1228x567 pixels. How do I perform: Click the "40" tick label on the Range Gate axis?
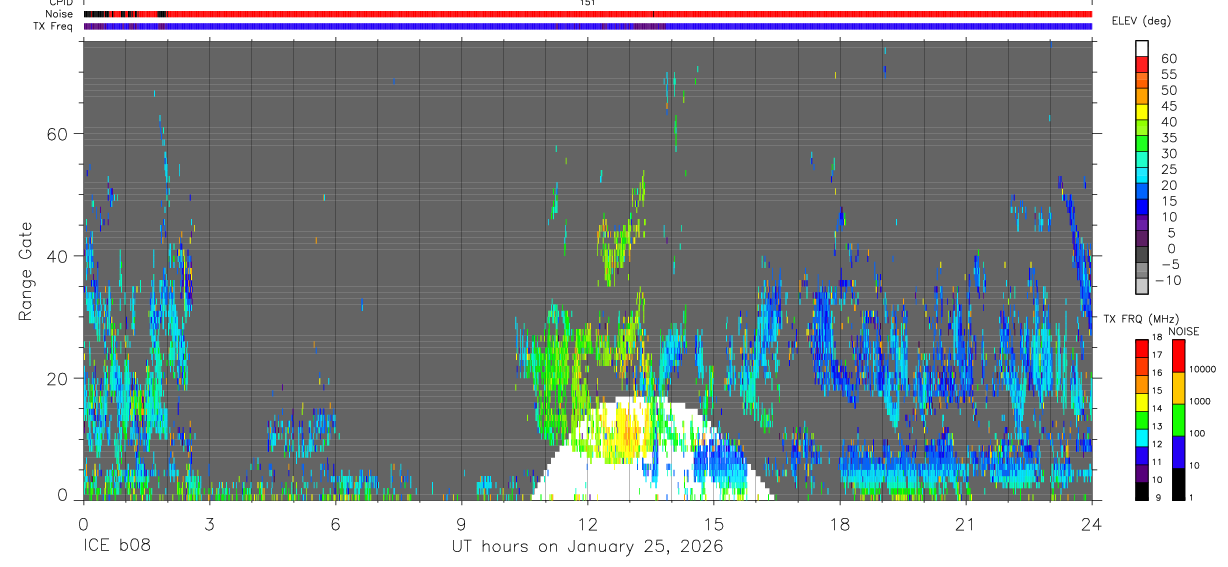(x=58, y=256)
